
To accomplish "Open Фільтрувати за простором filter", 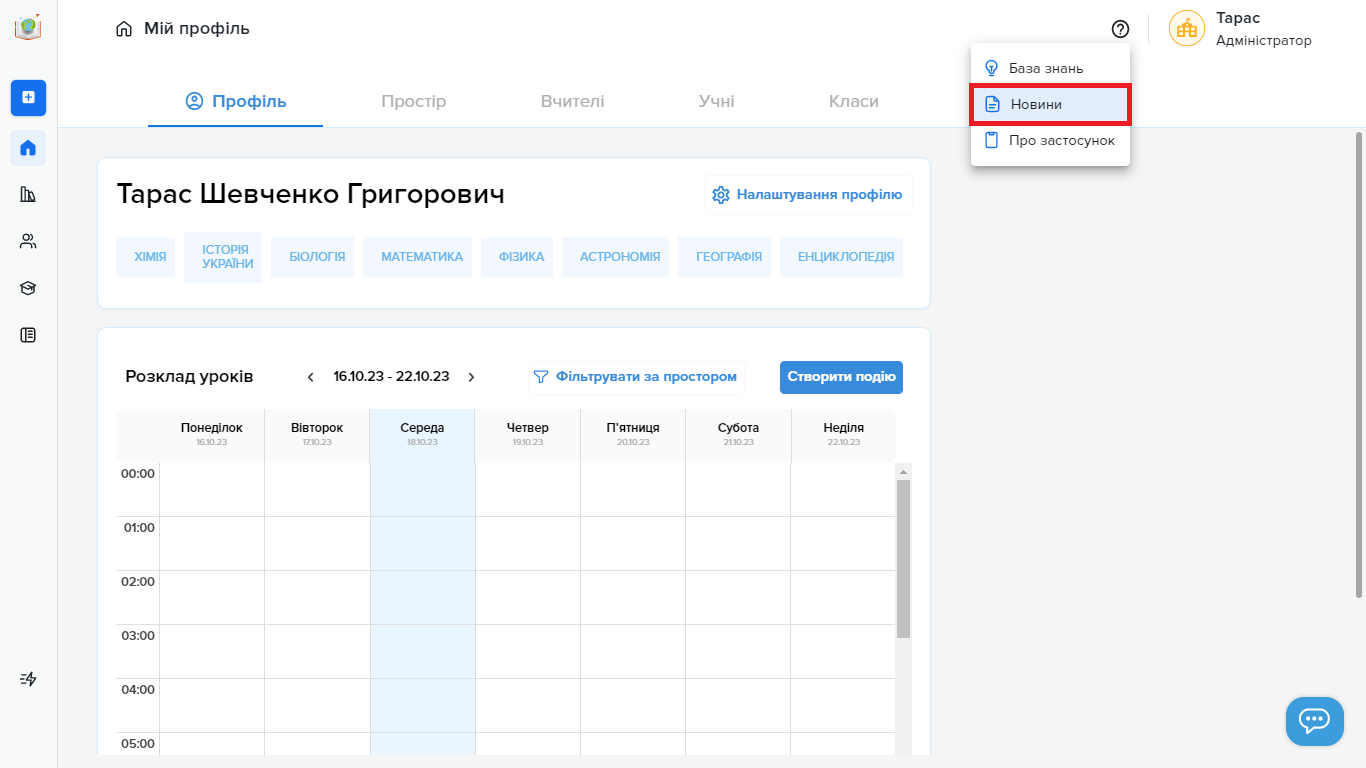I will tap(636, 377).
